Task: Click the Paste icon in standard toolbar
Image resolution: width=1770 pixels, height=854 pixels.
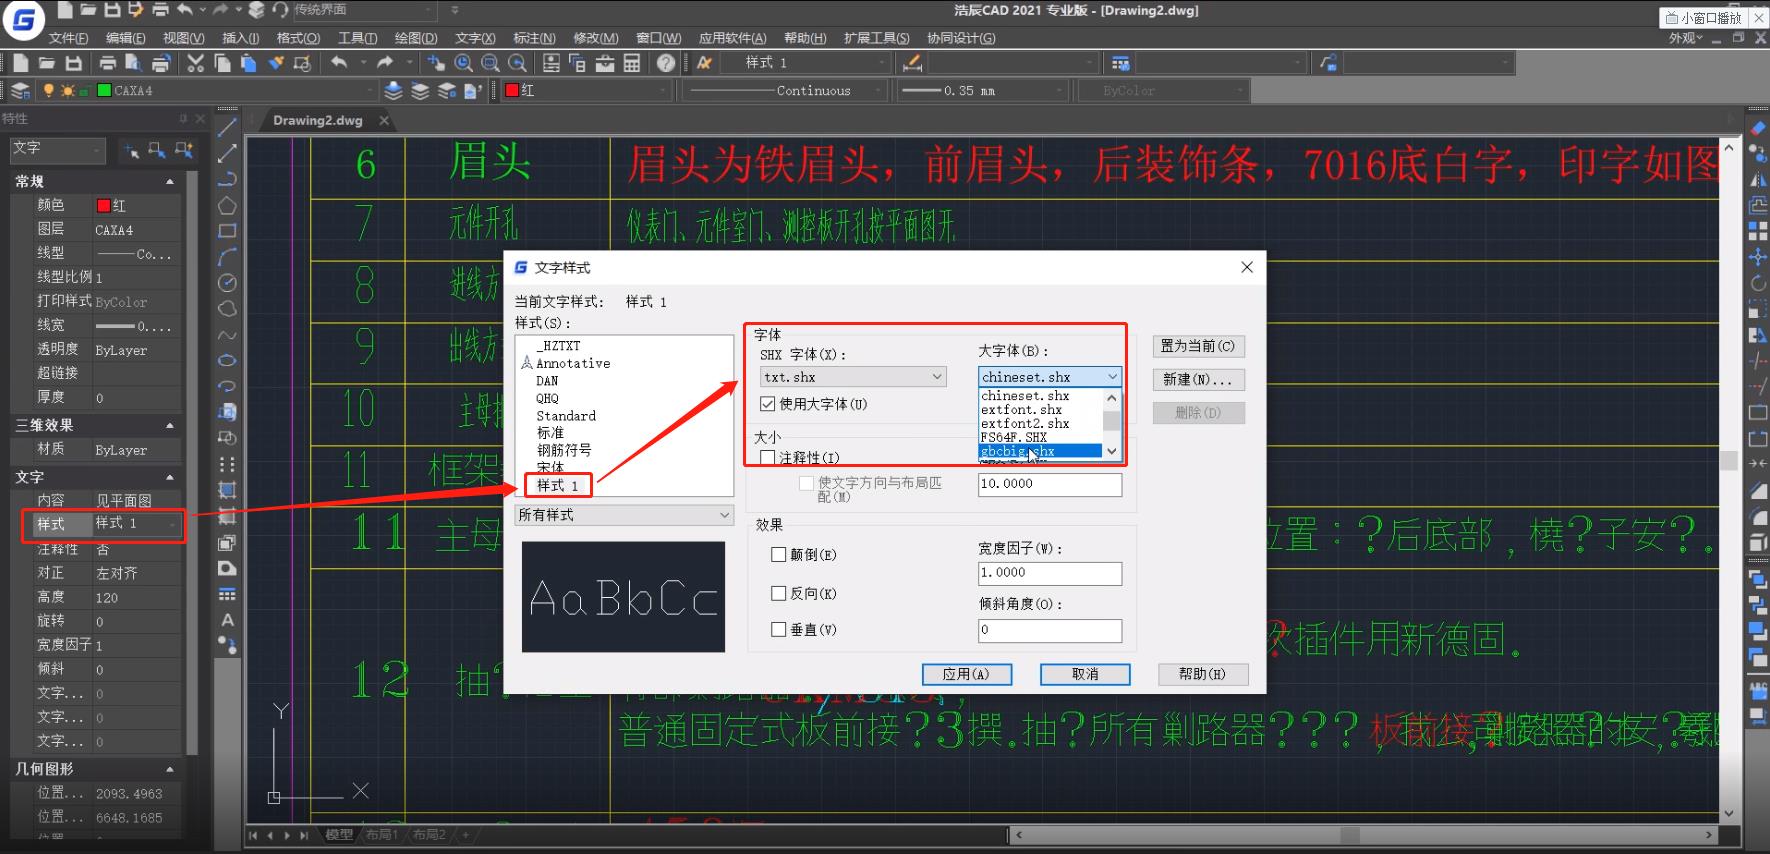Action: (248, 63)
